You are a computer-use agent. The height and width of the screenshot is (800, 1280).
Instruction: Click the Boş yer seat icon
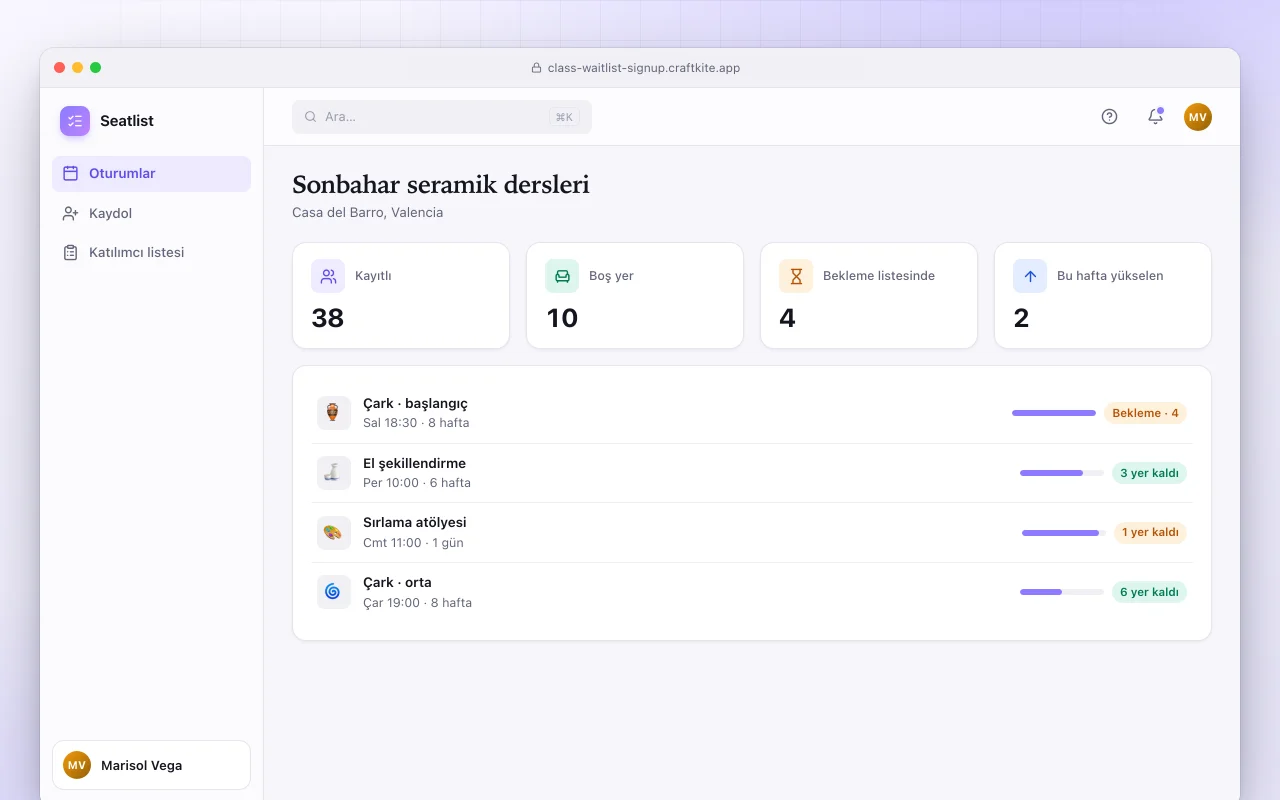tap(562, 276)
